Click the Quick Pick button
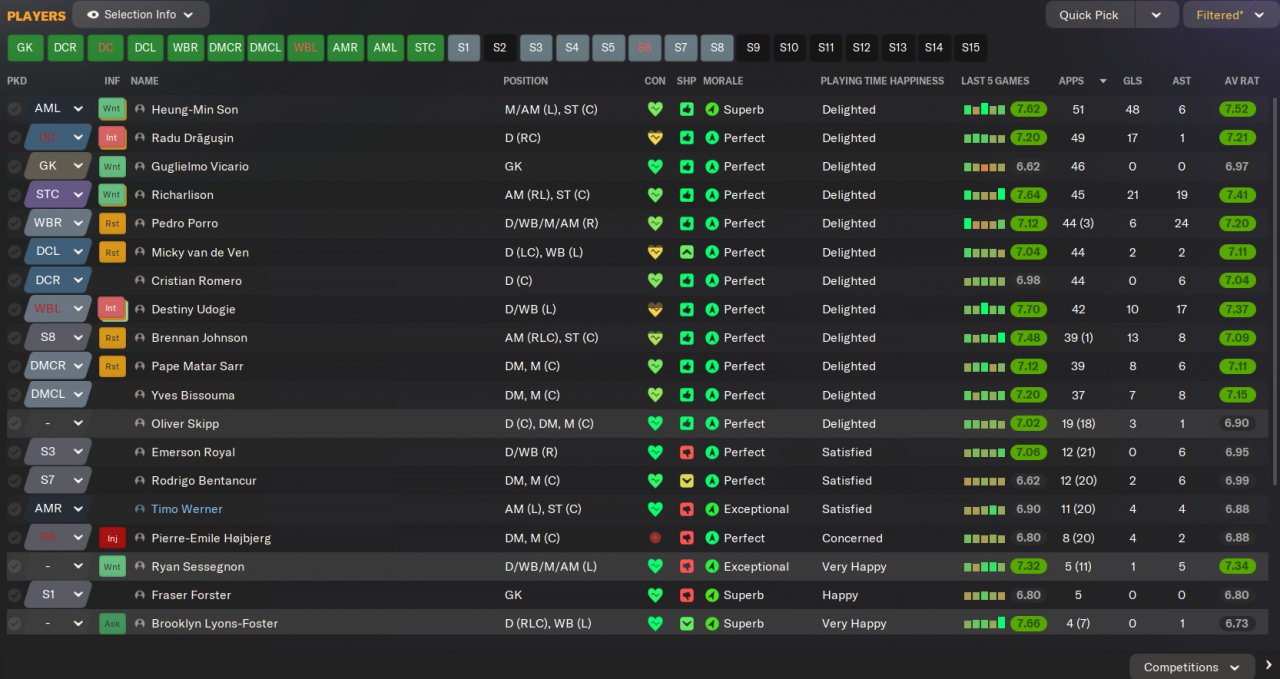This screenshot has height=679, width=1280. click(1089, 15)
